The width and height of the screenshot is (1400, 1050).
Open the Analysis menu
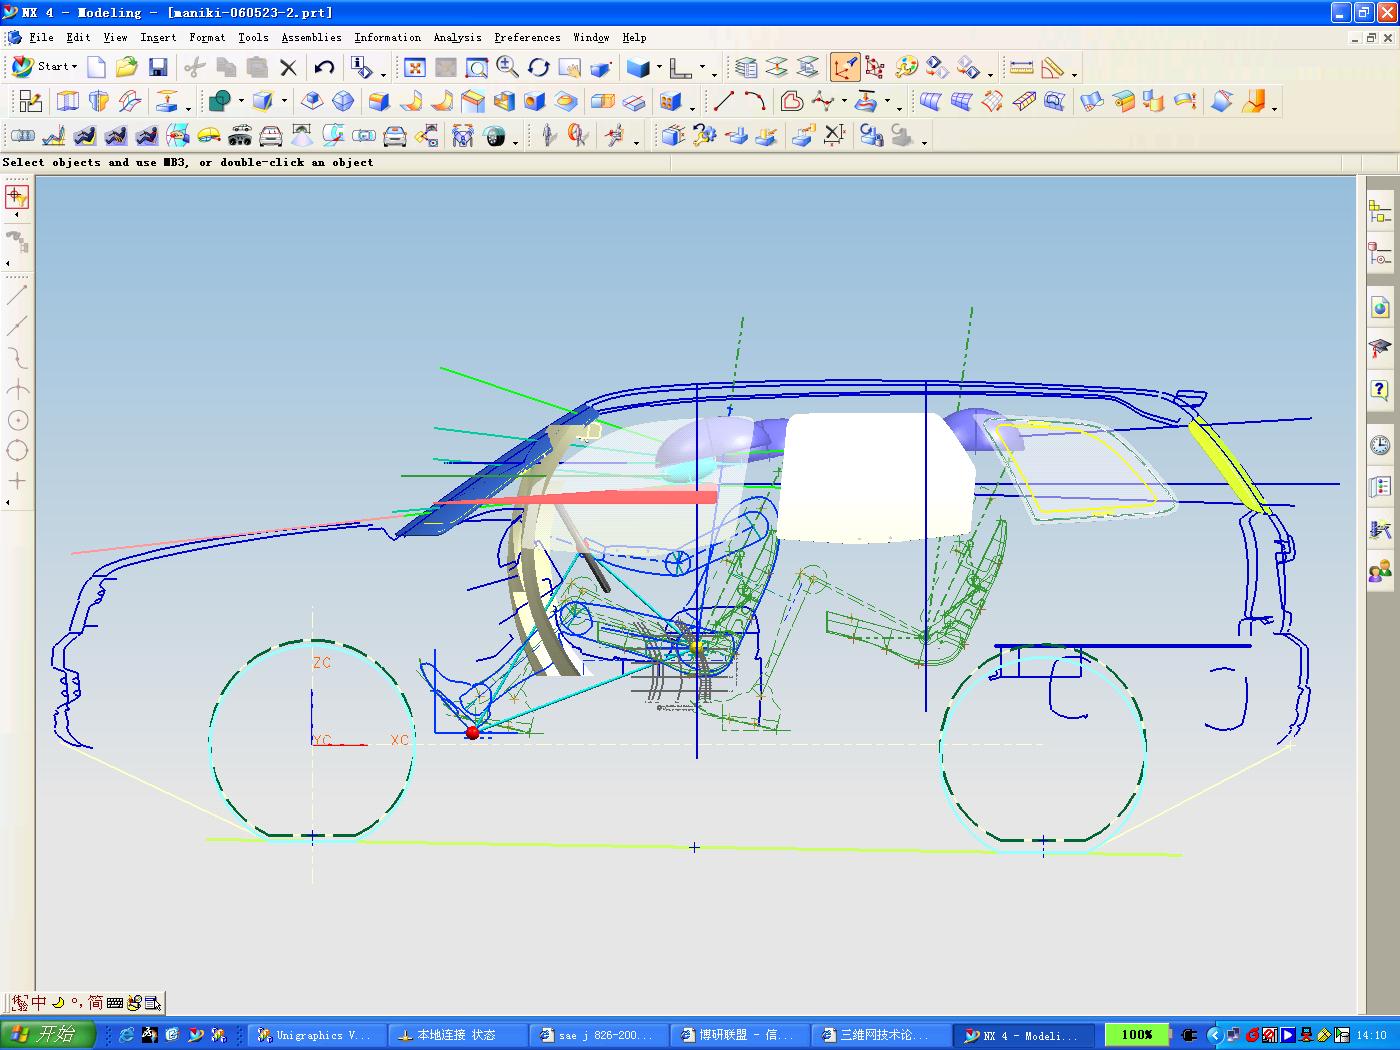pos(457,37)
